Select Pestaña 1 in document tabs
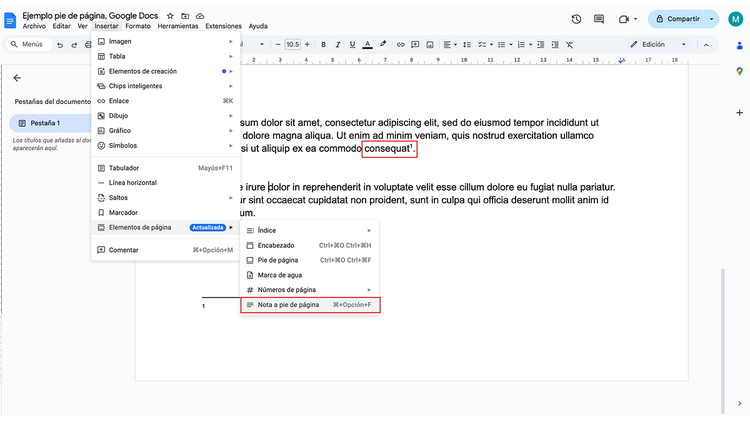Screen dimensions: 750x422 click(50, 123)
